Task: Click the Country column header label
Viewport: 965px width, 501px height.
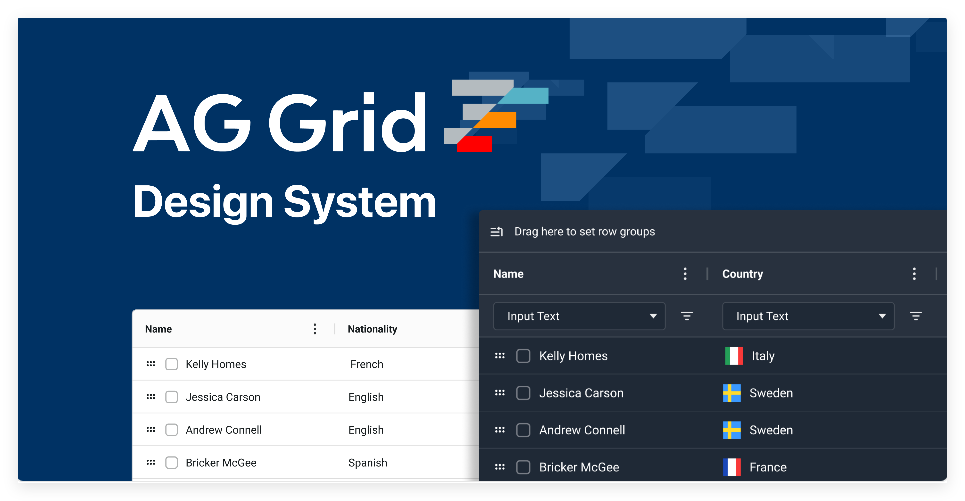Action: tap(742, 274)
